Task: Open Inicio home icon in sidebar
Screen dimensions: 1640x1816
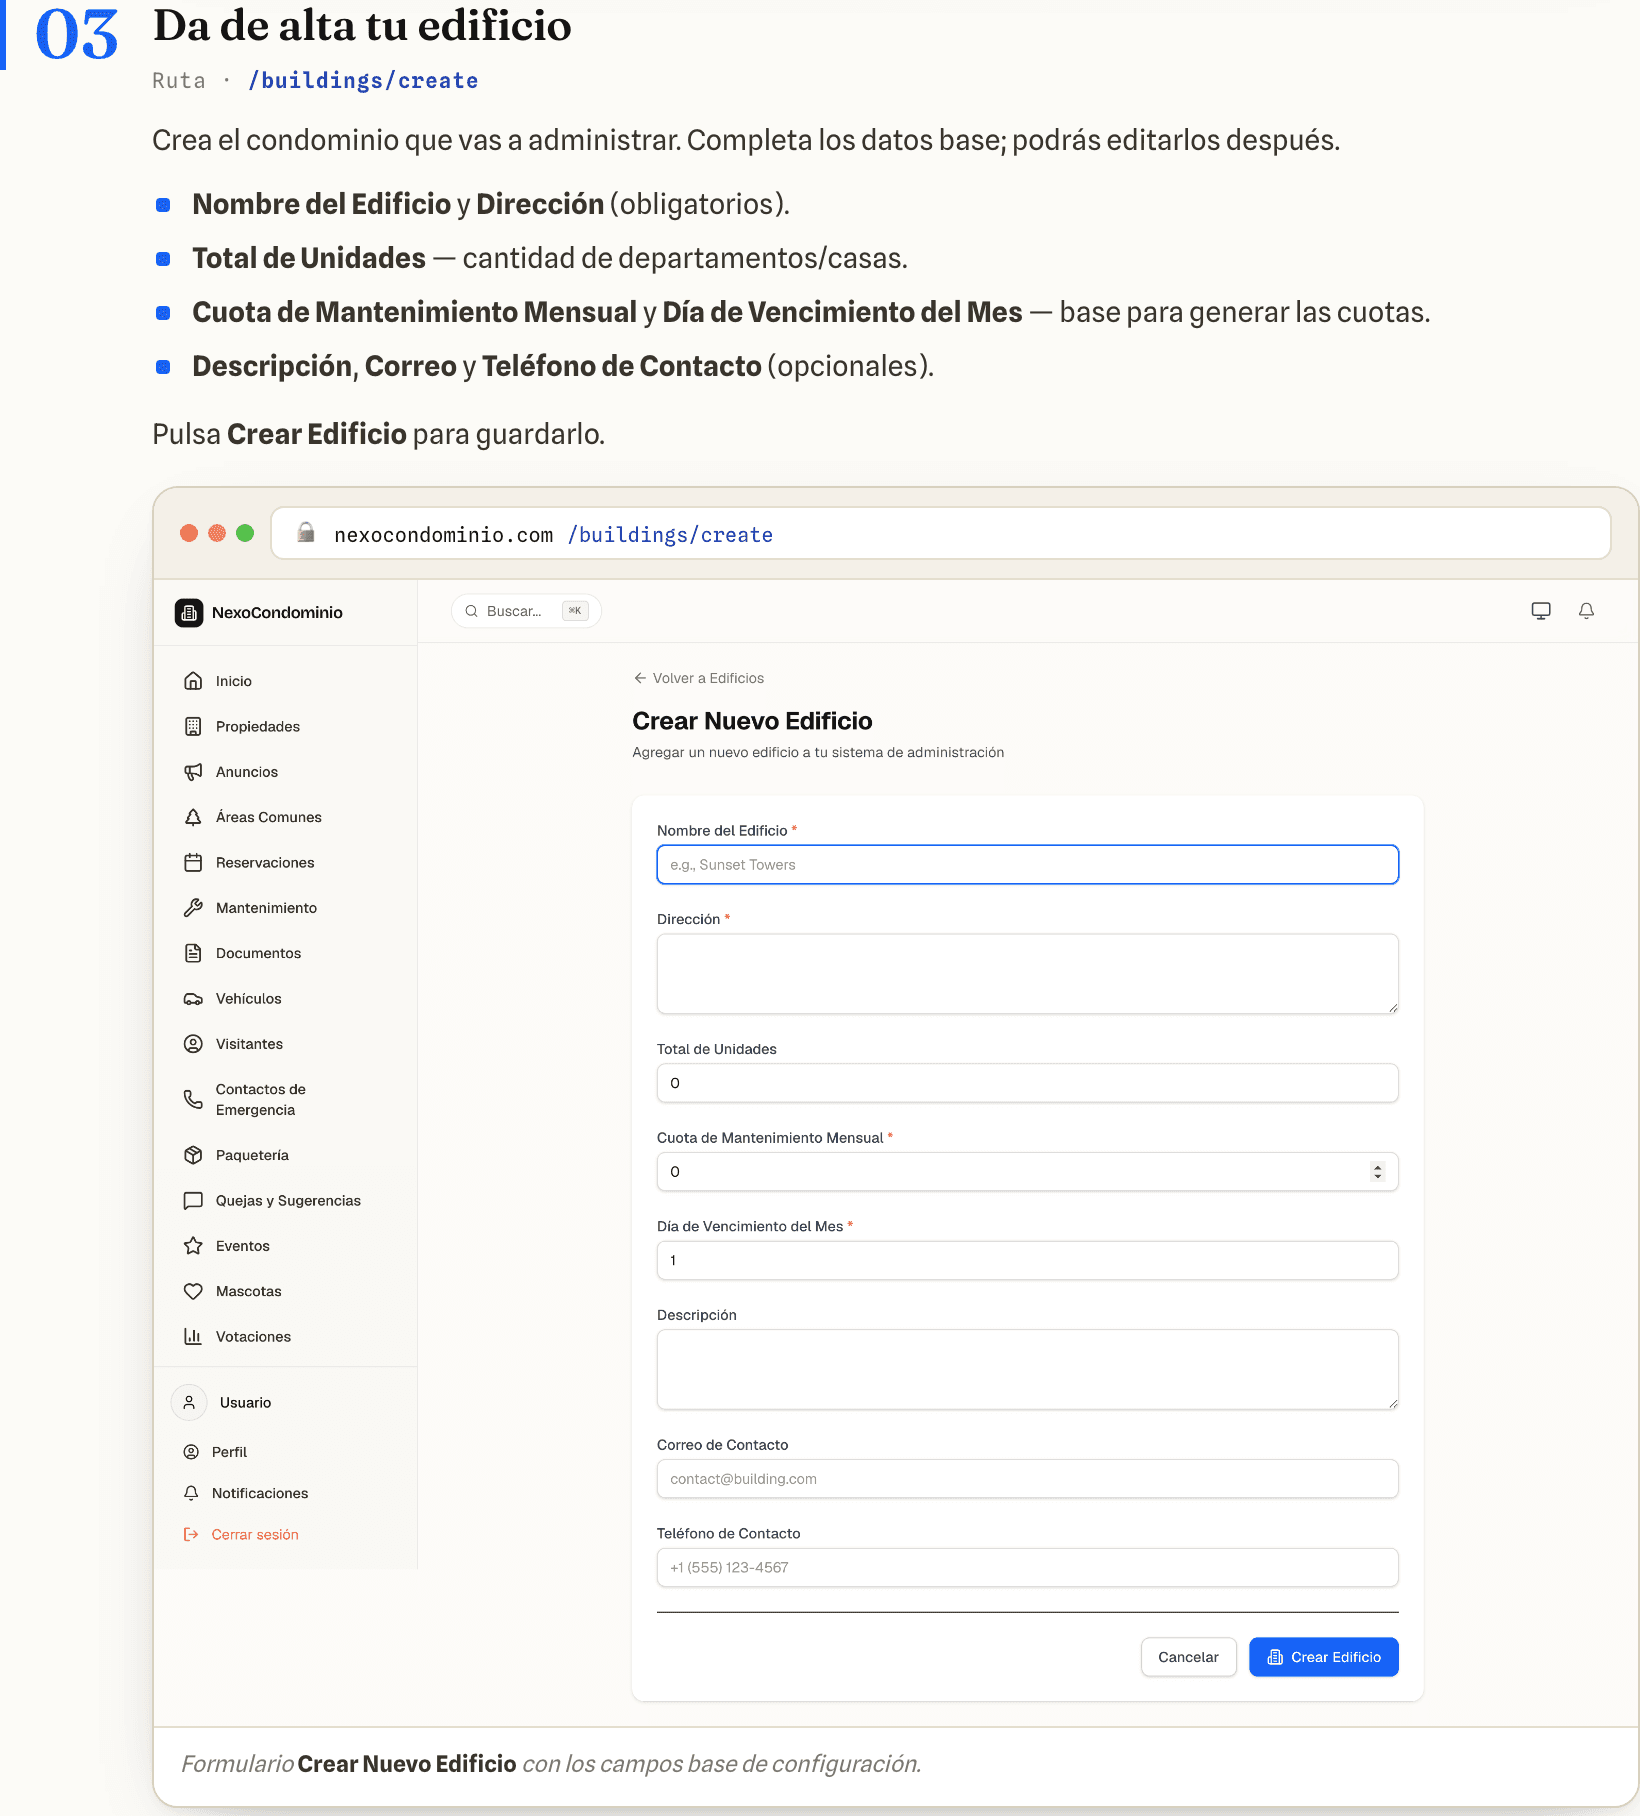Action: [193, 681]
